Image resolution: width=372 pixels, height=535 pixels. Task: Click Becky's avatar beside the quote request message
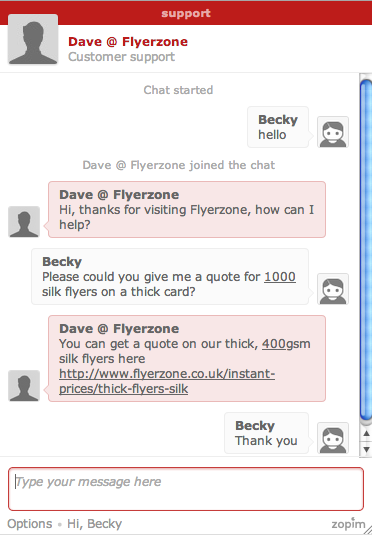333,289
